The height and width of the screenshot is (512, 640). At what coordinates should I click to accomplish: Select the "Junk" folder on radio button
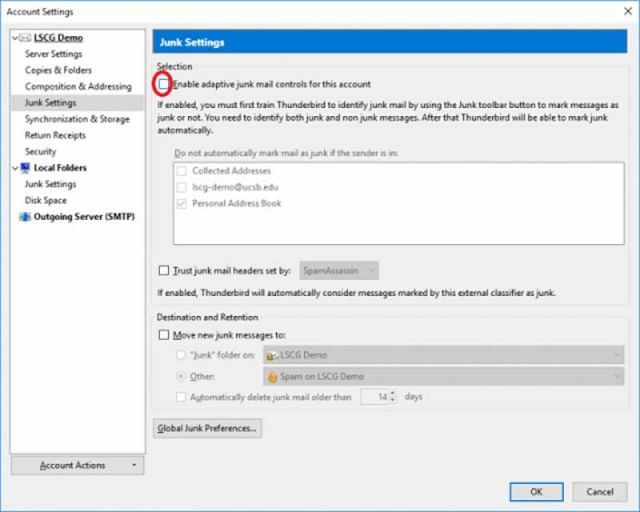(x=181, y=355)
